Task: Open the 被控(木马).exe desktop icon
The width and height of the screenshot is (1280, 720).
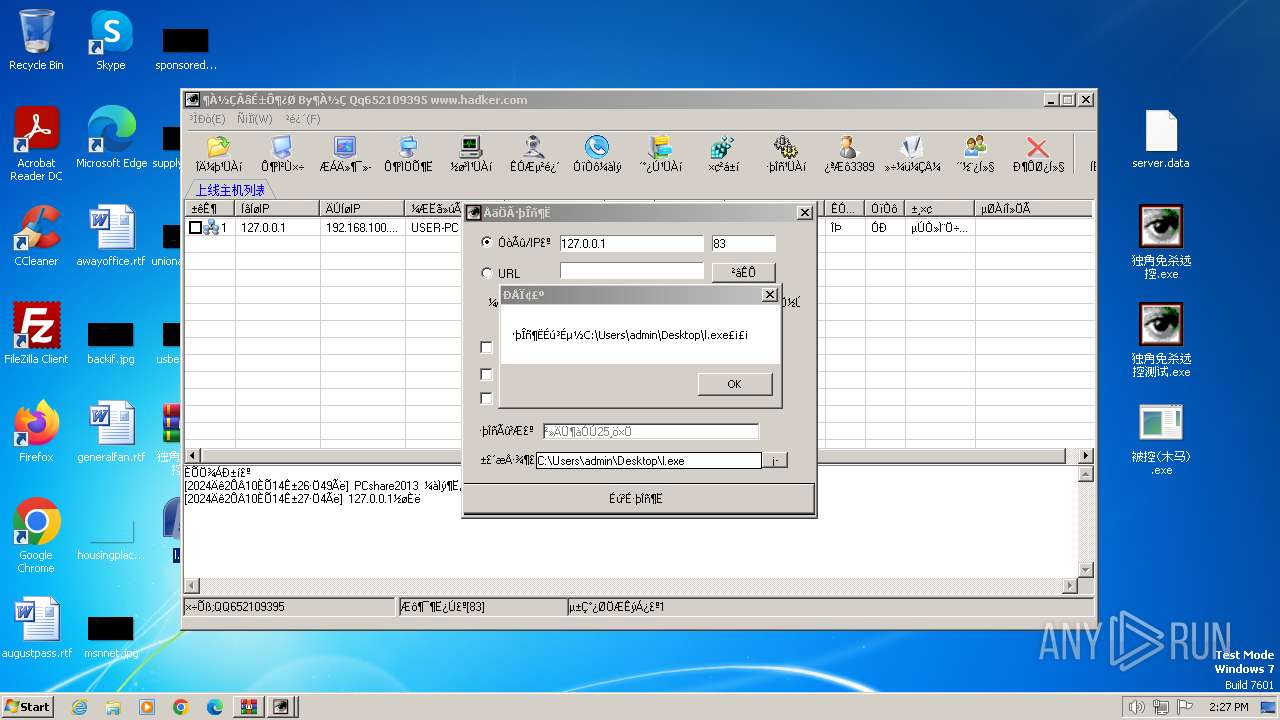Action: coord(1161,439)
